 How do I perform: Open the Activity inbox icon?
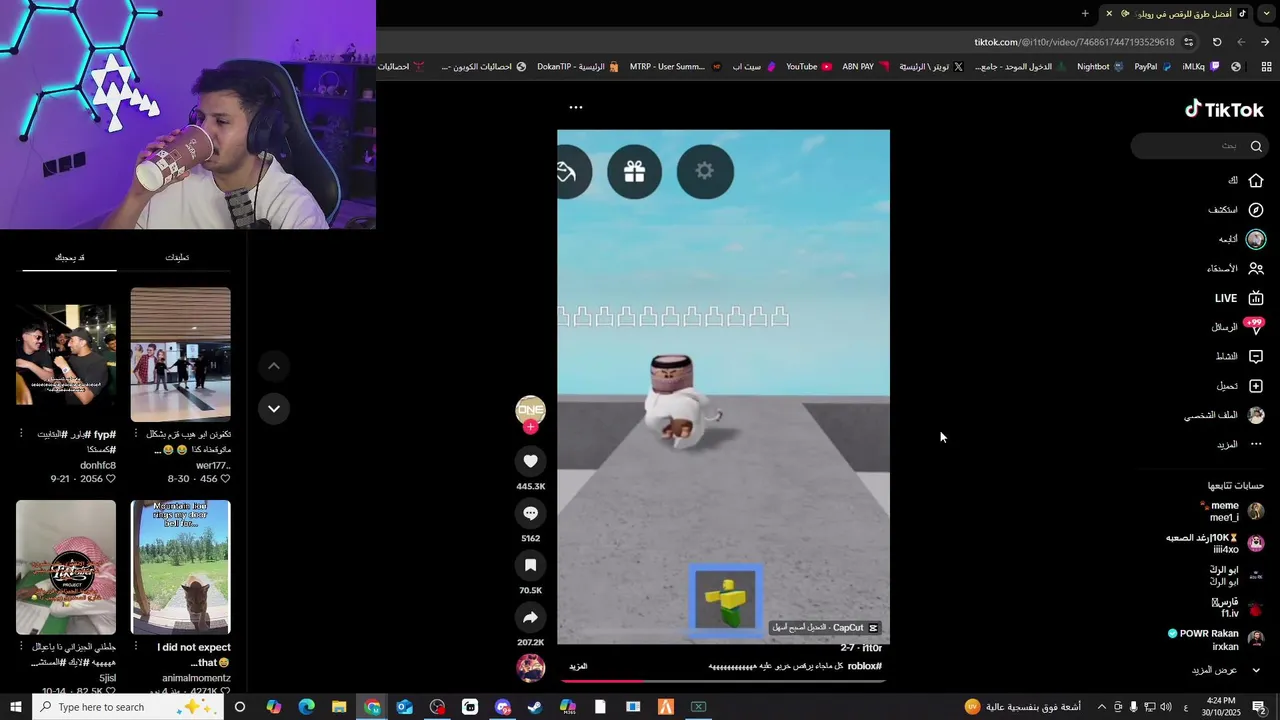1256,356
